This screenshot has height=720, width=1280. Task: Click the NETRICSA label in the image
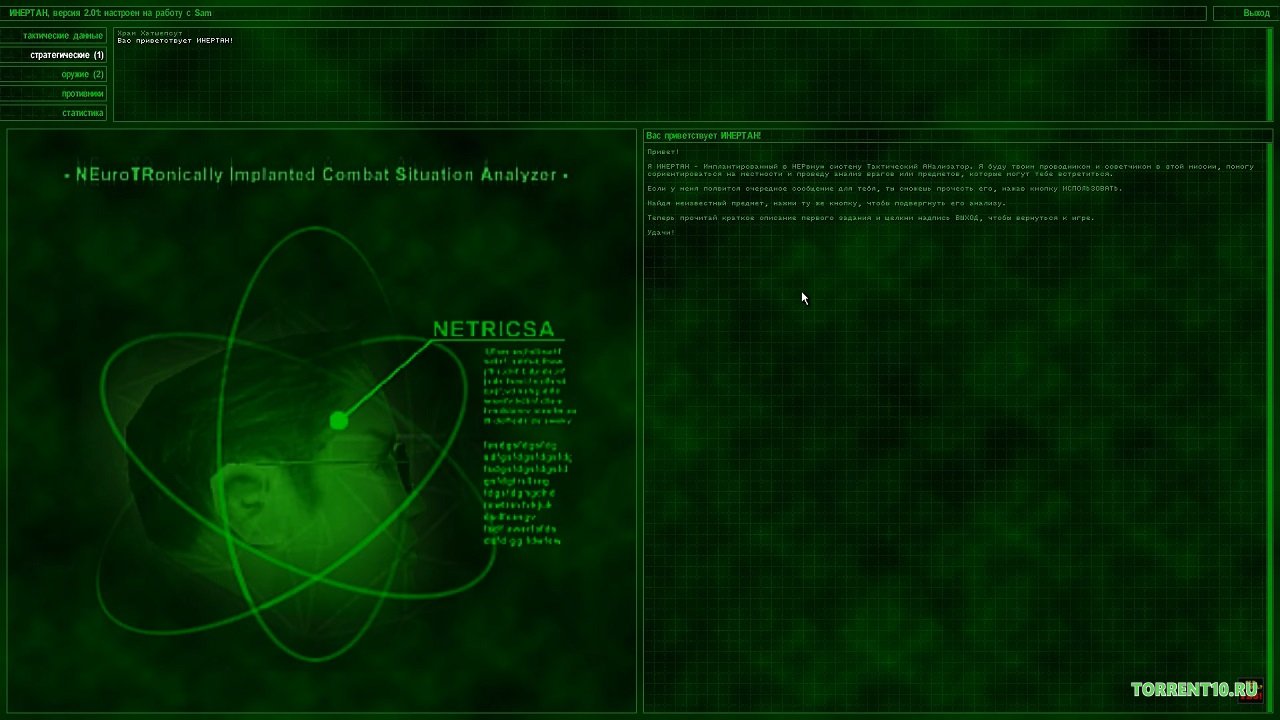tap(493, 329)
